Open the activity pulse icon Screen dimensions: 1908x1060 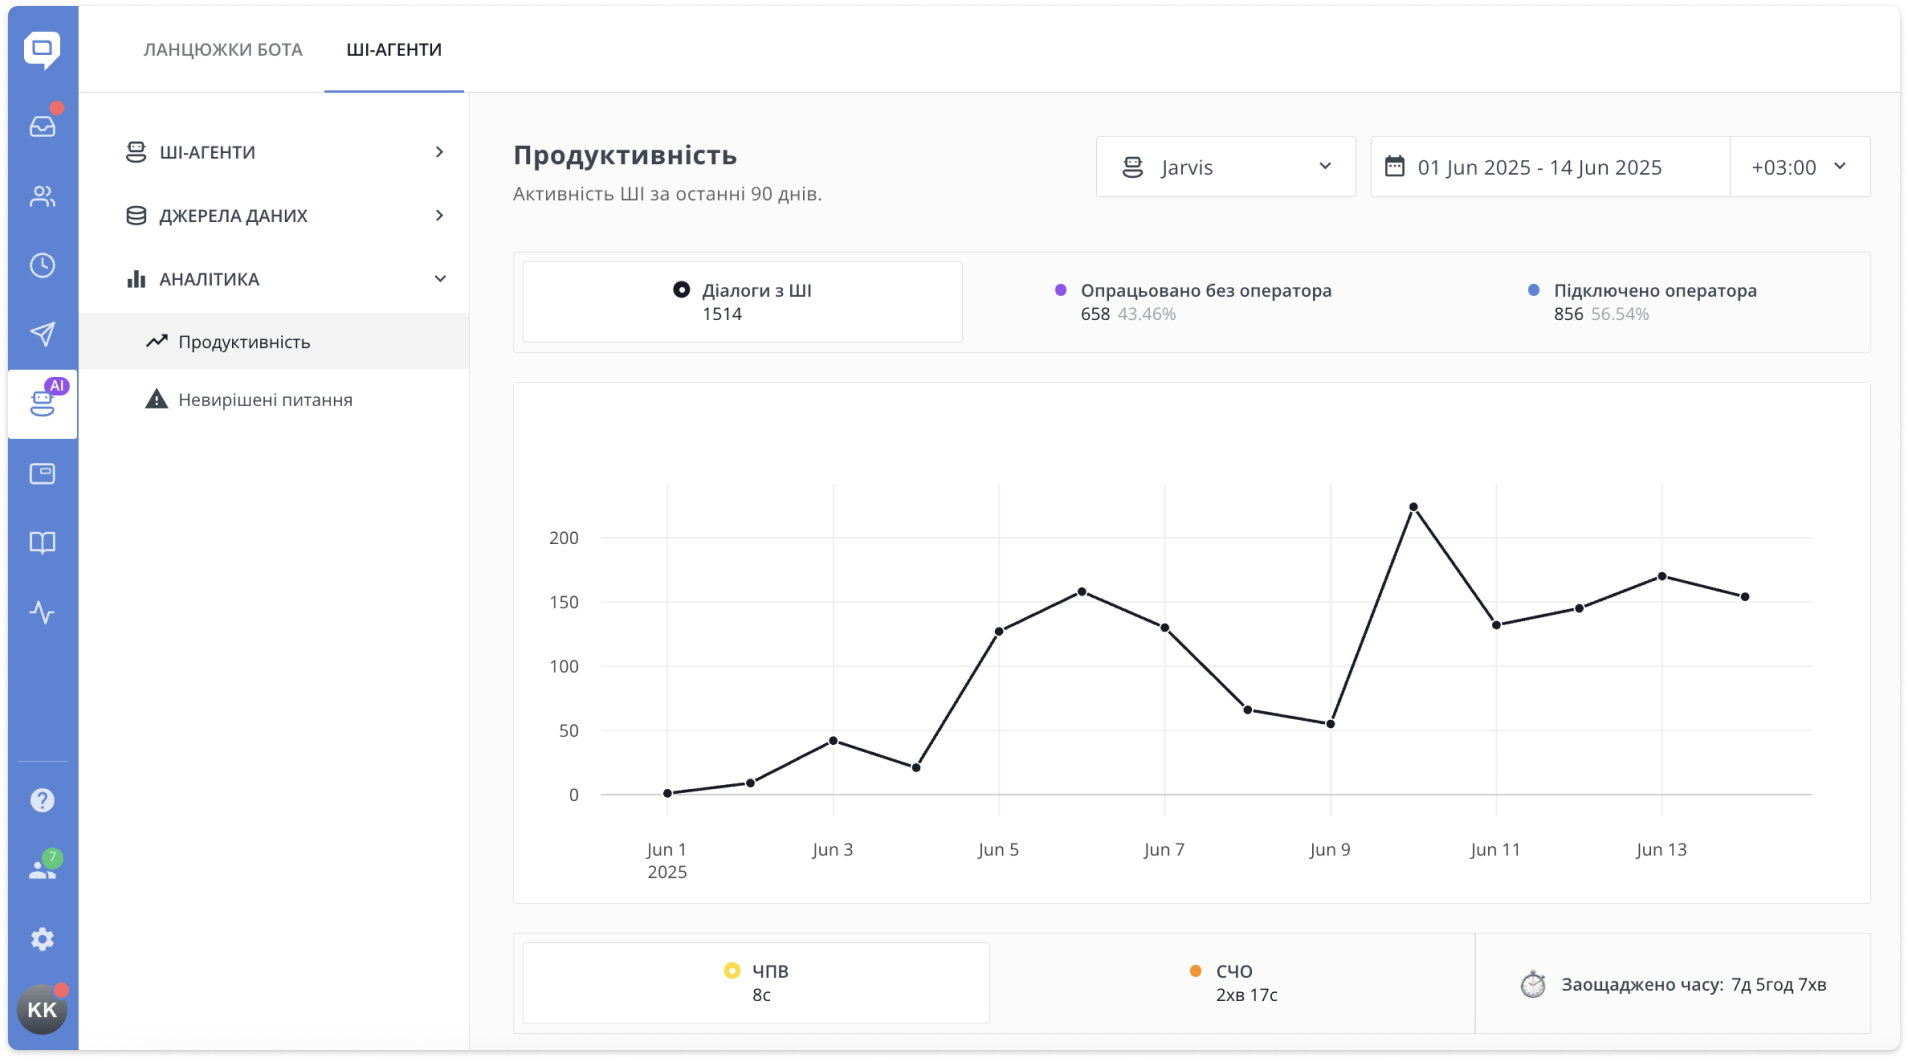(42, 612)
